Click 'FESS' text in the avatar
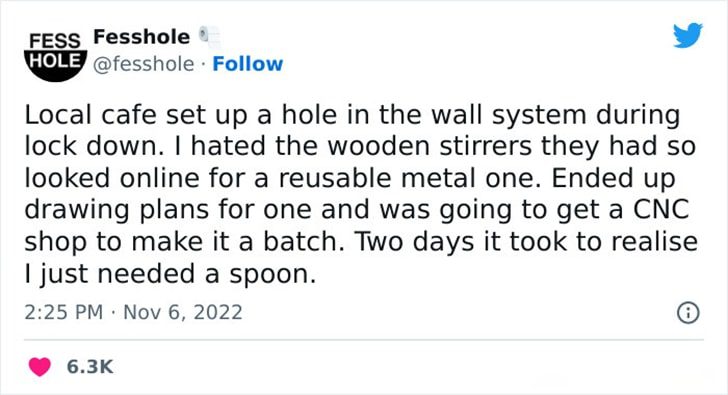728x395 pixels. point(55,41)
